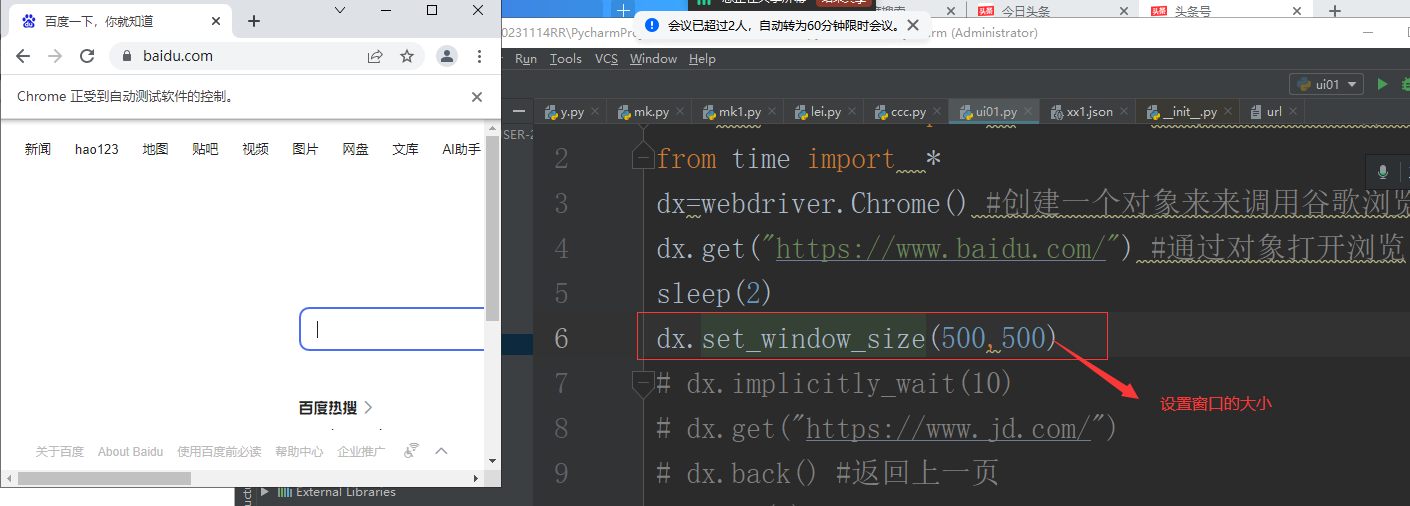Open 地图 link on Baidu
Viewport: 1410px width, 506px height.
click(155, 149)
